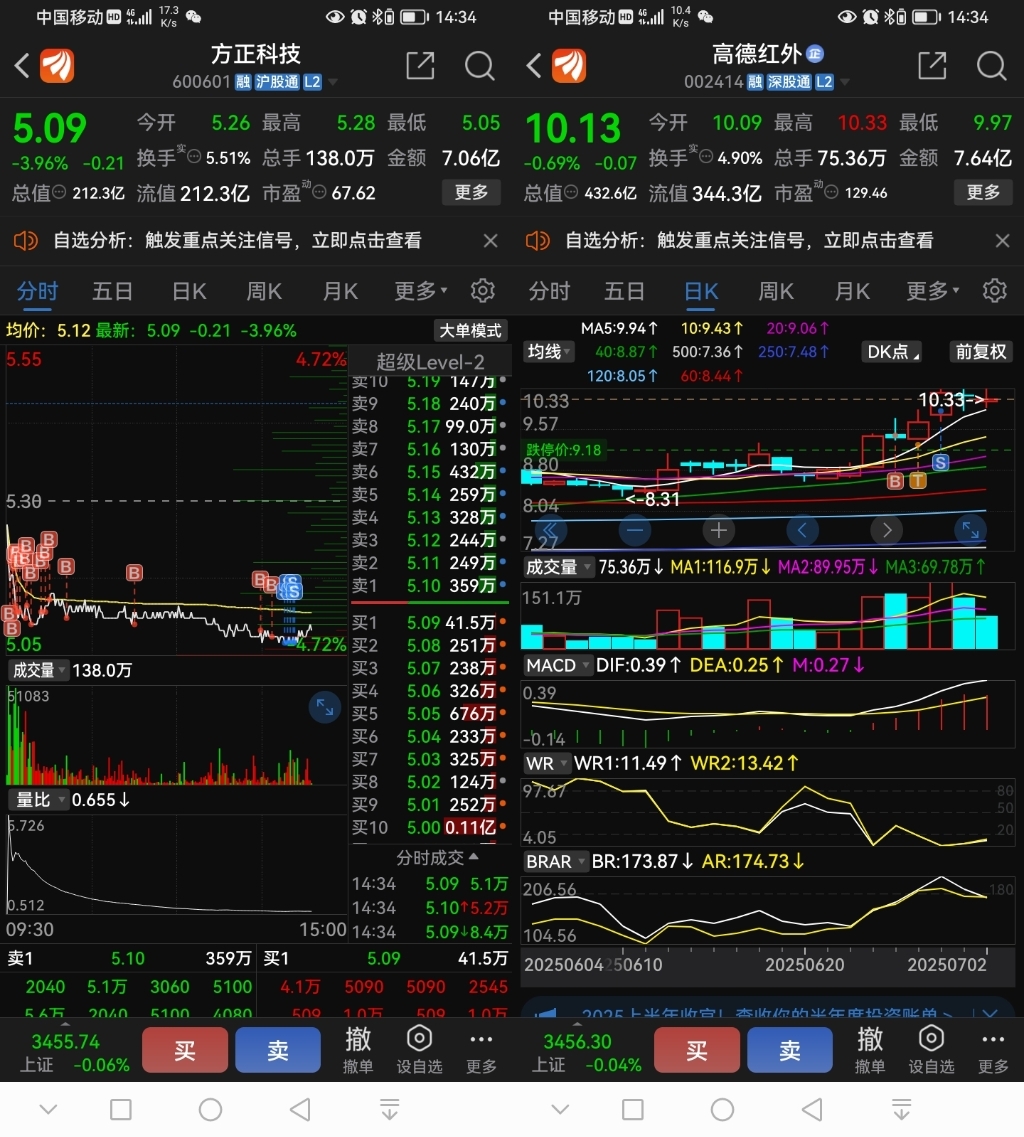Tap the S sell marker on K-line
The image size is (1024, 1137).
pyautogui.click(x=941, y=463)
